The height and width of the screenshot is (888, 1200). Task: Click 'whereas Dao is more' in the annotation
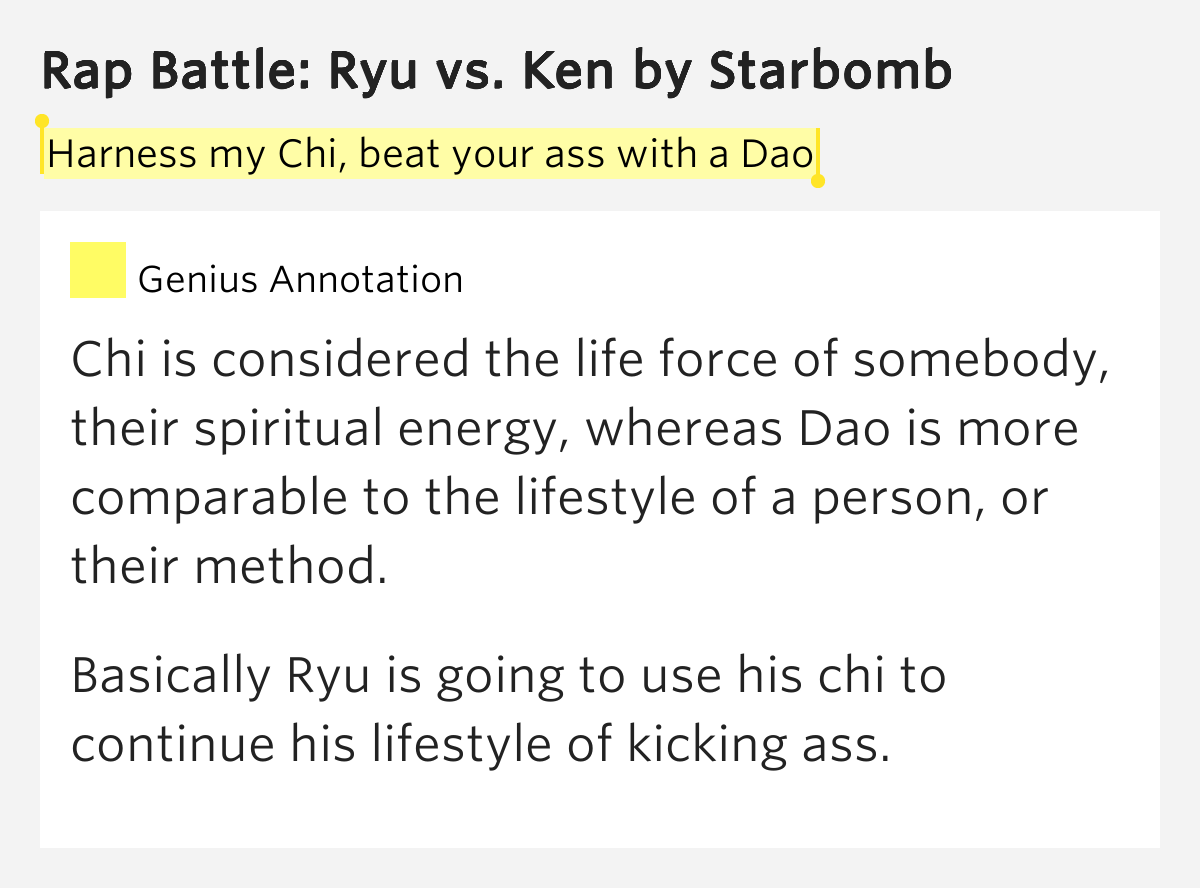832,430
